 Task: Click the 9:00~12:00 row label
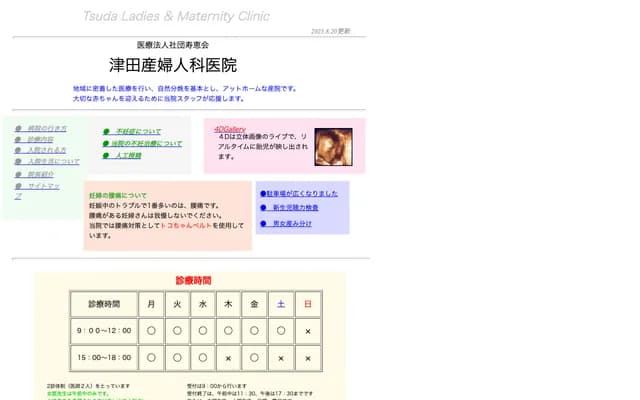pos(104,331)
